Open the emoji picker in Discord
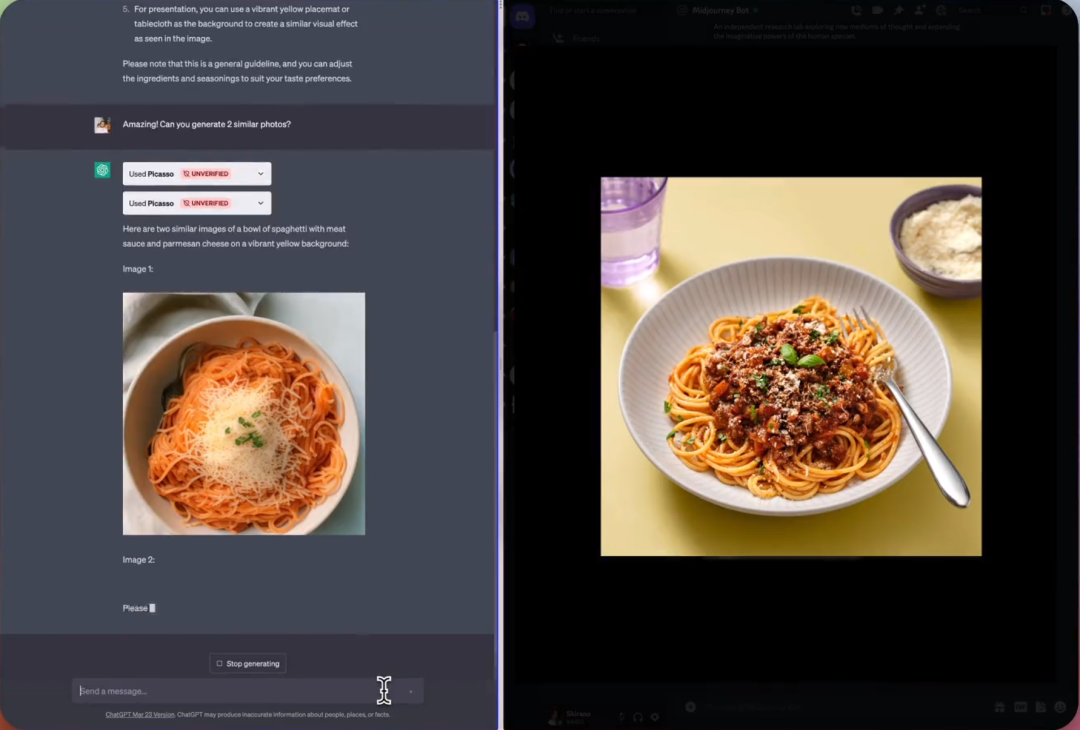Viewport: 1080px width, 730px height. pyautogui.click(x=1060, y=707)
